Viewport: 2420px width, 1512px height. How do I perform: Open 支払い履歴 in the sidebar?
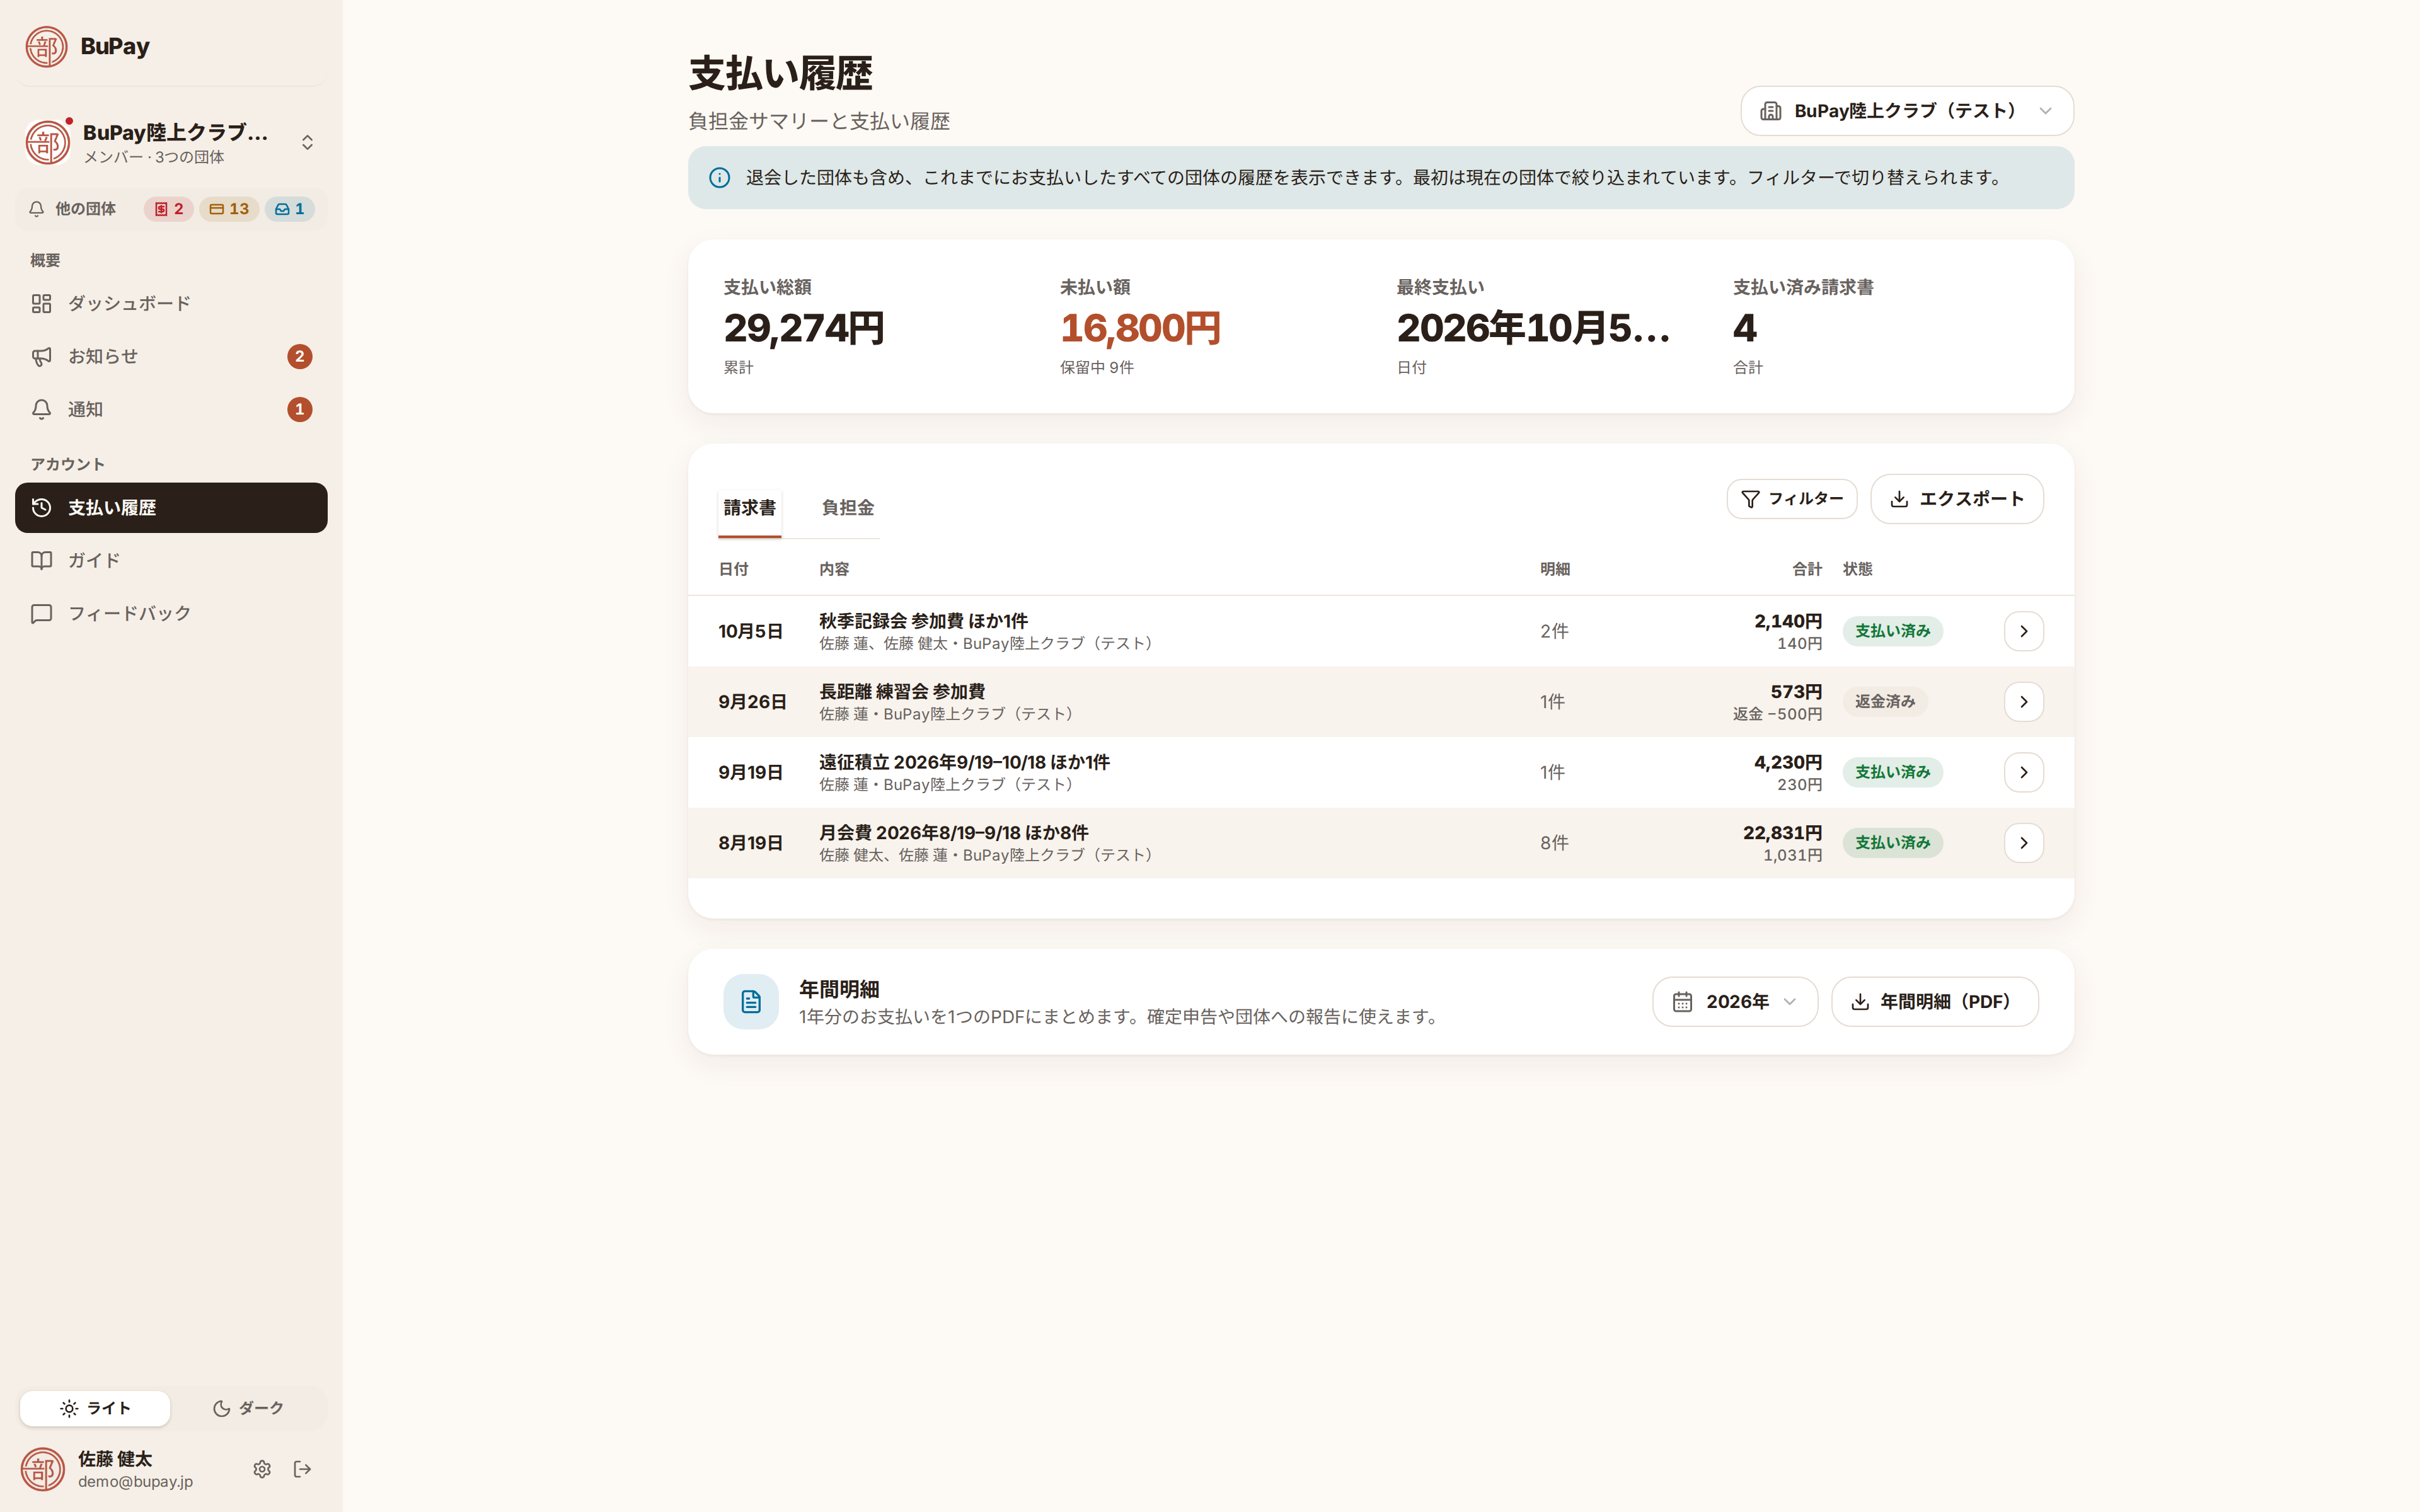coord(171,508)
